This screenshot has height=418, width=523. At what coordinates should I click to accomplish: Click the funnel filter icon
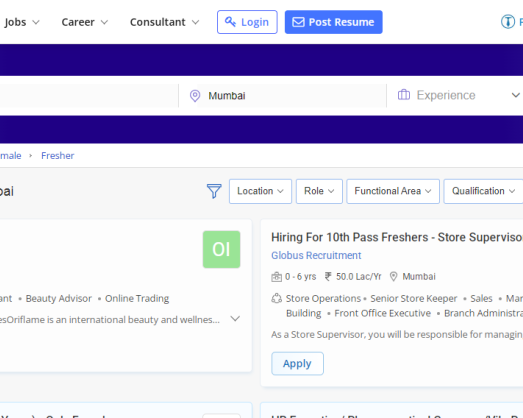tap(214, 191)
